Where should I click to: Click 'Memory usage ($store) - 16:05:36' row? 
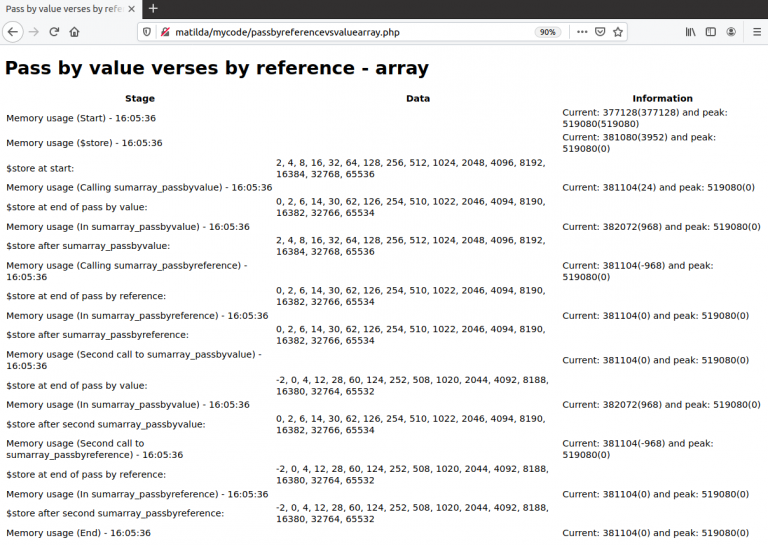[84, 143]
